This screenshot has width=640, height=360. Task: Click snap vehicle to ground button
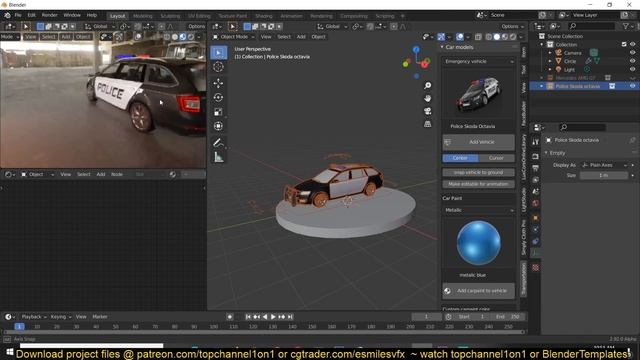[x=478, y=172]
